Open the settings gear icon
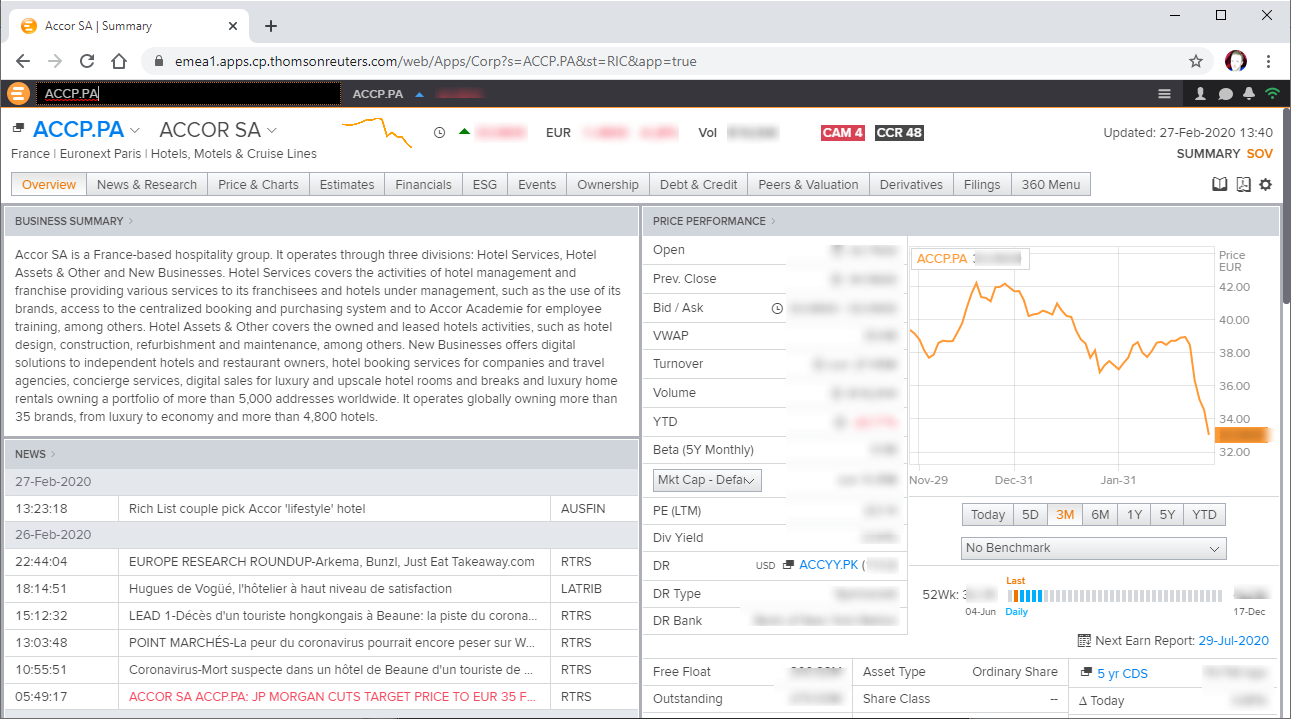1291x719 pixels. click(x=1265, y=184)
